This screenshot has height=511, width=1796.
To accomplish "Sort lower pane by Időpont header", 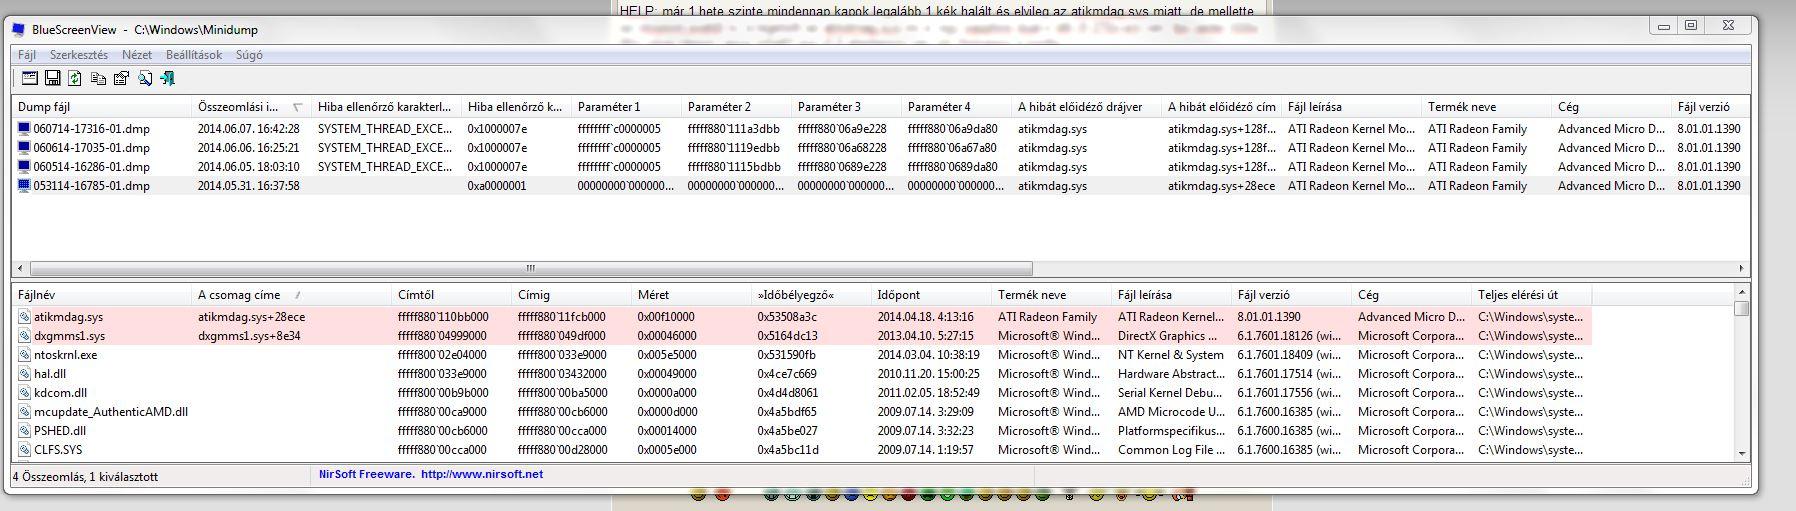I will pos(932,295).
